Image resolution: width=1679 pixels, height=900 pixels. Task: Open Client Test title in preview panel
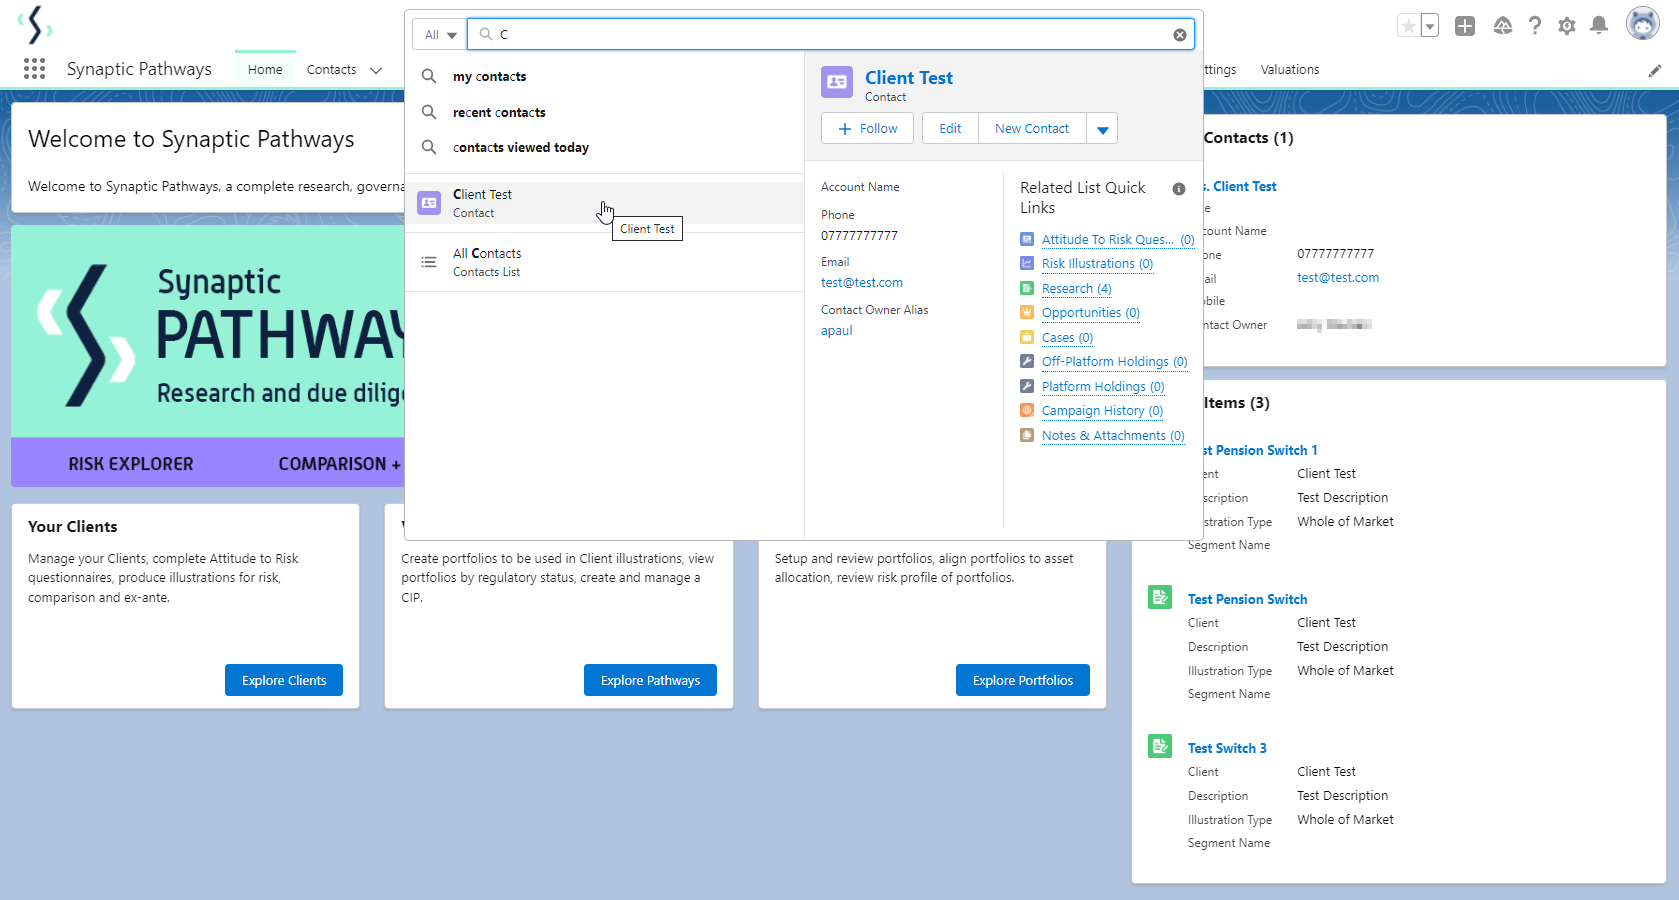pos(908,78)
